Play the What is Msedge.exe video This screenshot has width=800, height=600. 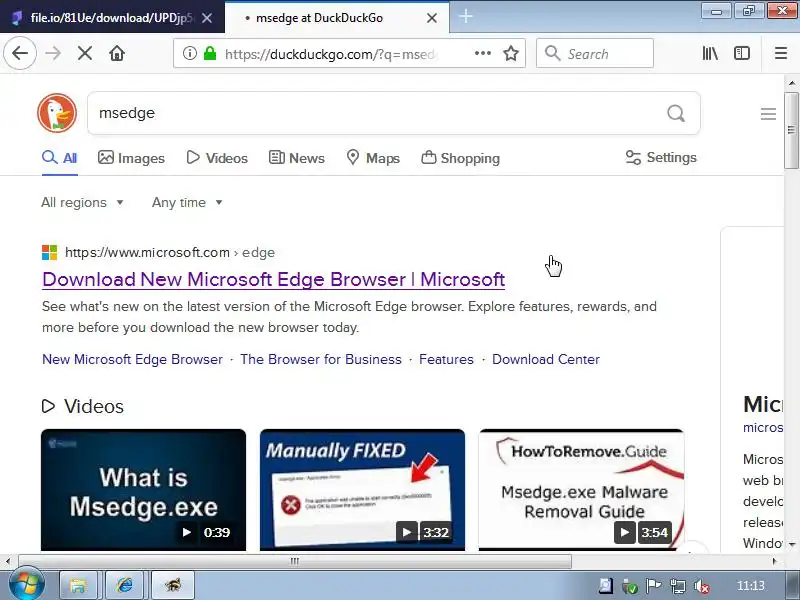tap(143, 490)
